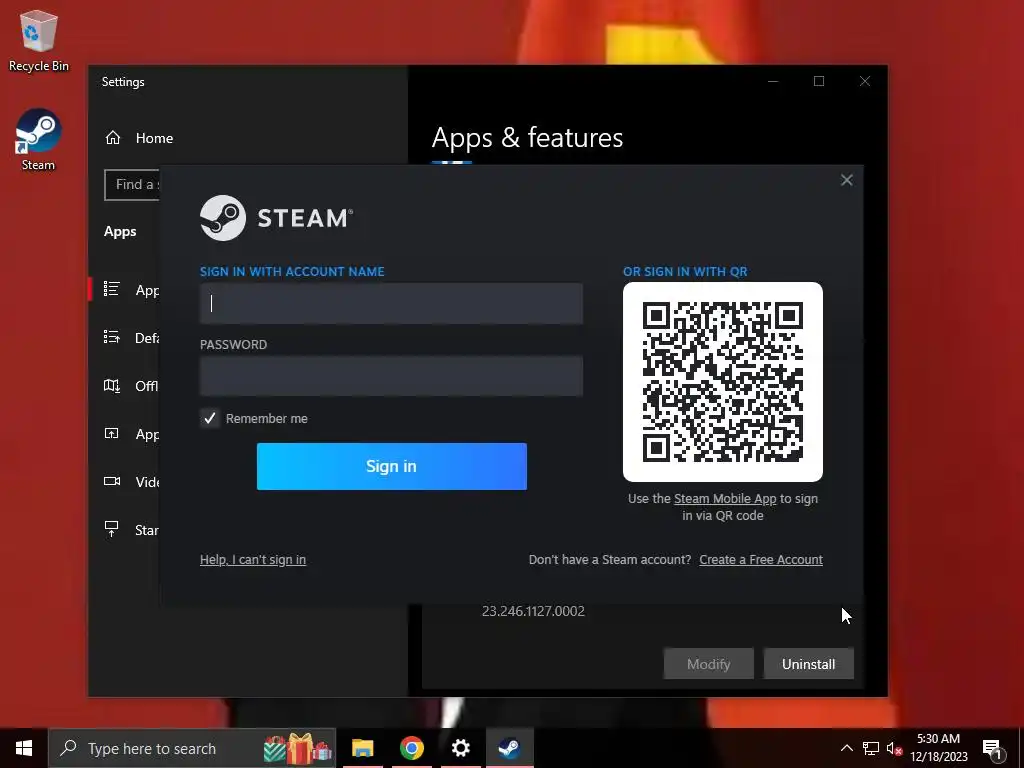Switch to Steam taskbar icon

[x=509, y=748]
